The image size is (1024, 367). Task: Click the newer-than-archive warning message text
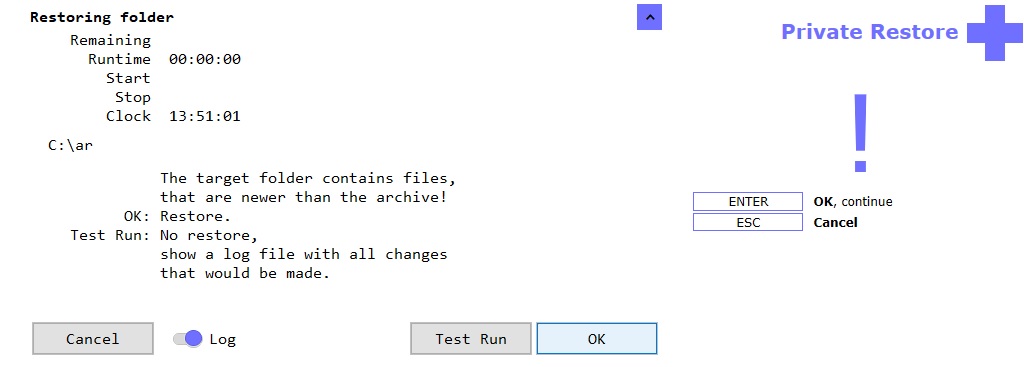(308, 187)
